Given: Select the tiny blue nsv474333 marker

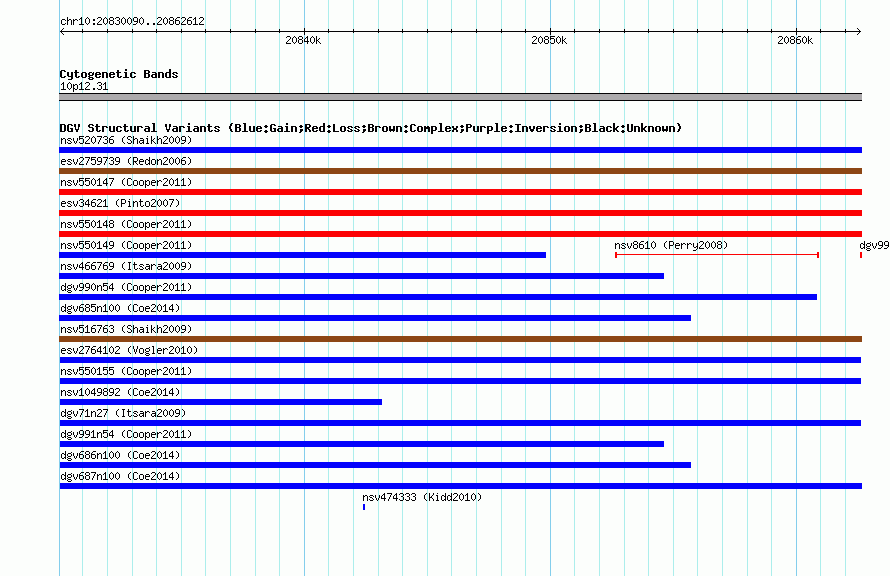Looking at the screenshot, I should 364,507.
